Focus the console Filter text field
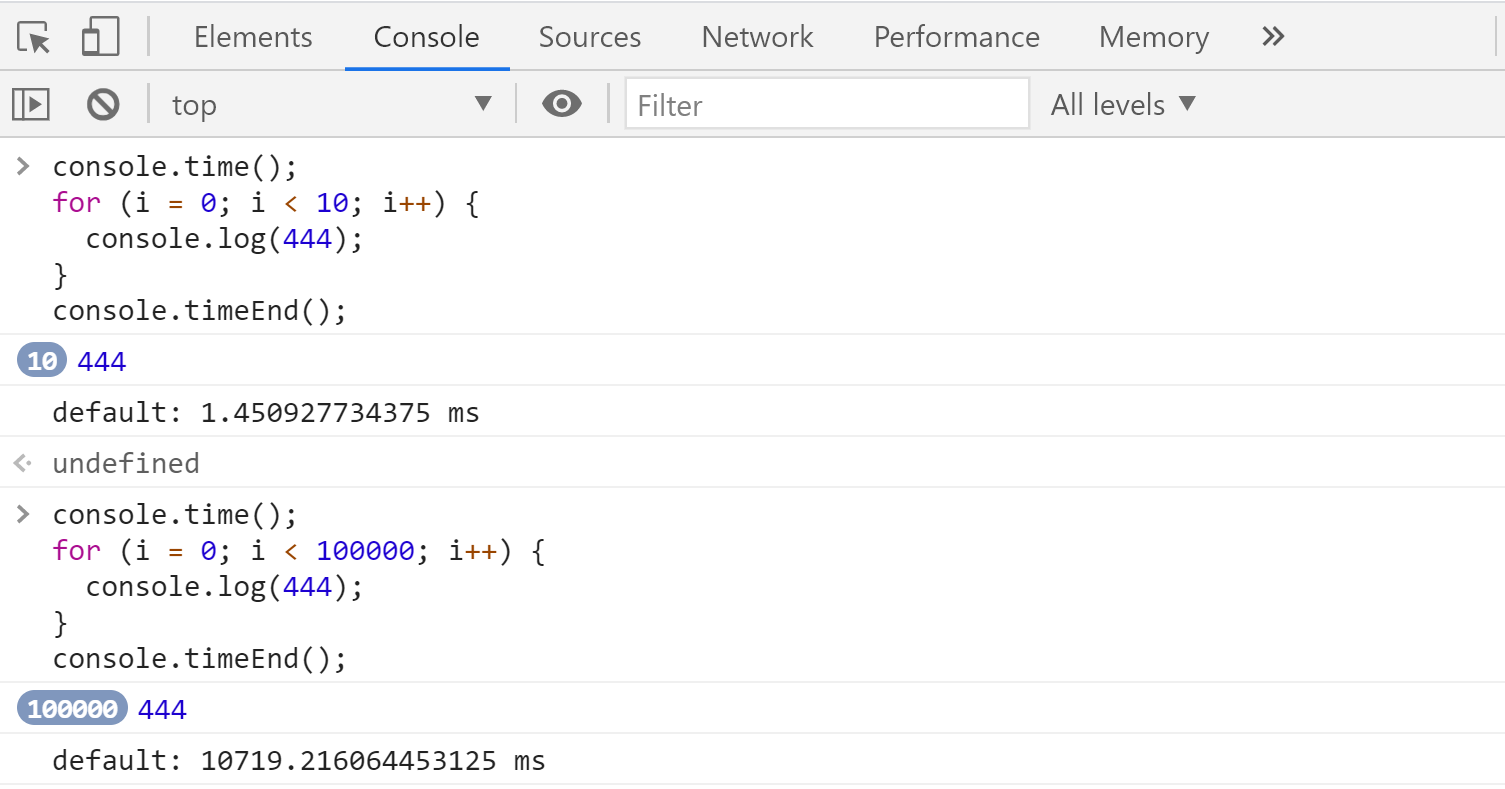The width and height of the screenshot is (1505, 789). [x=826, y=104]
